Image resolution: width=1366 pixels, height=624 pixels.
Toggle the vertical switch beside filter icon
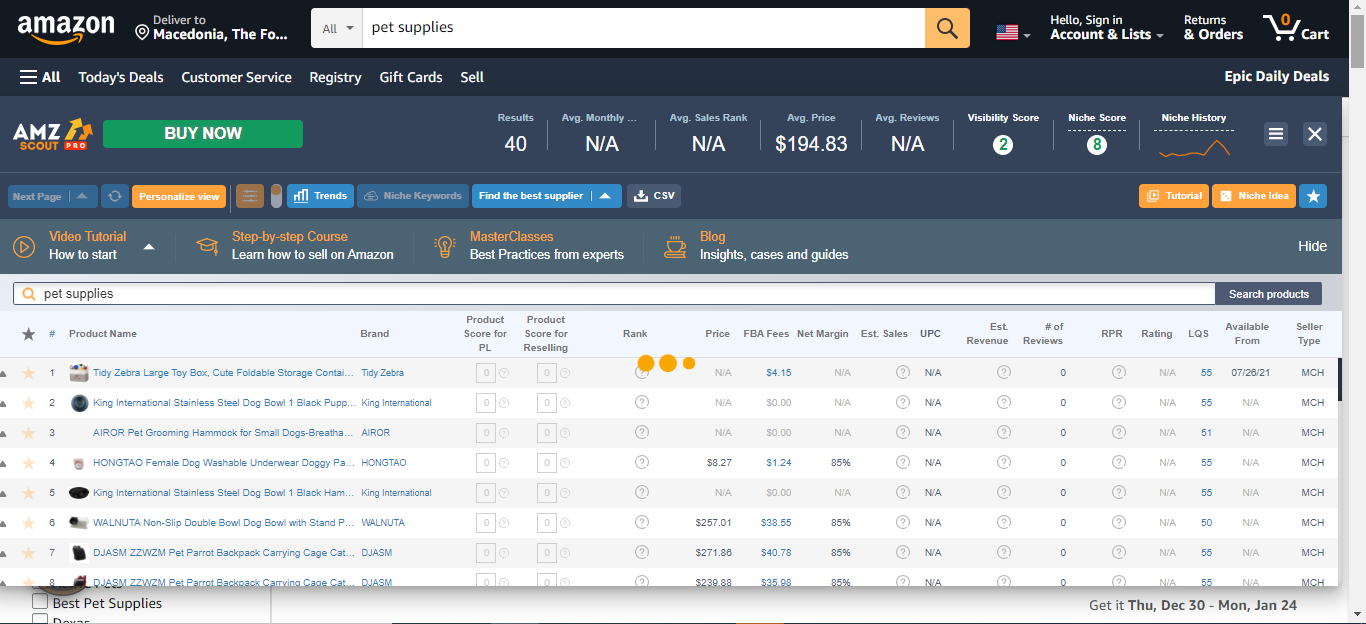point(276,196)
